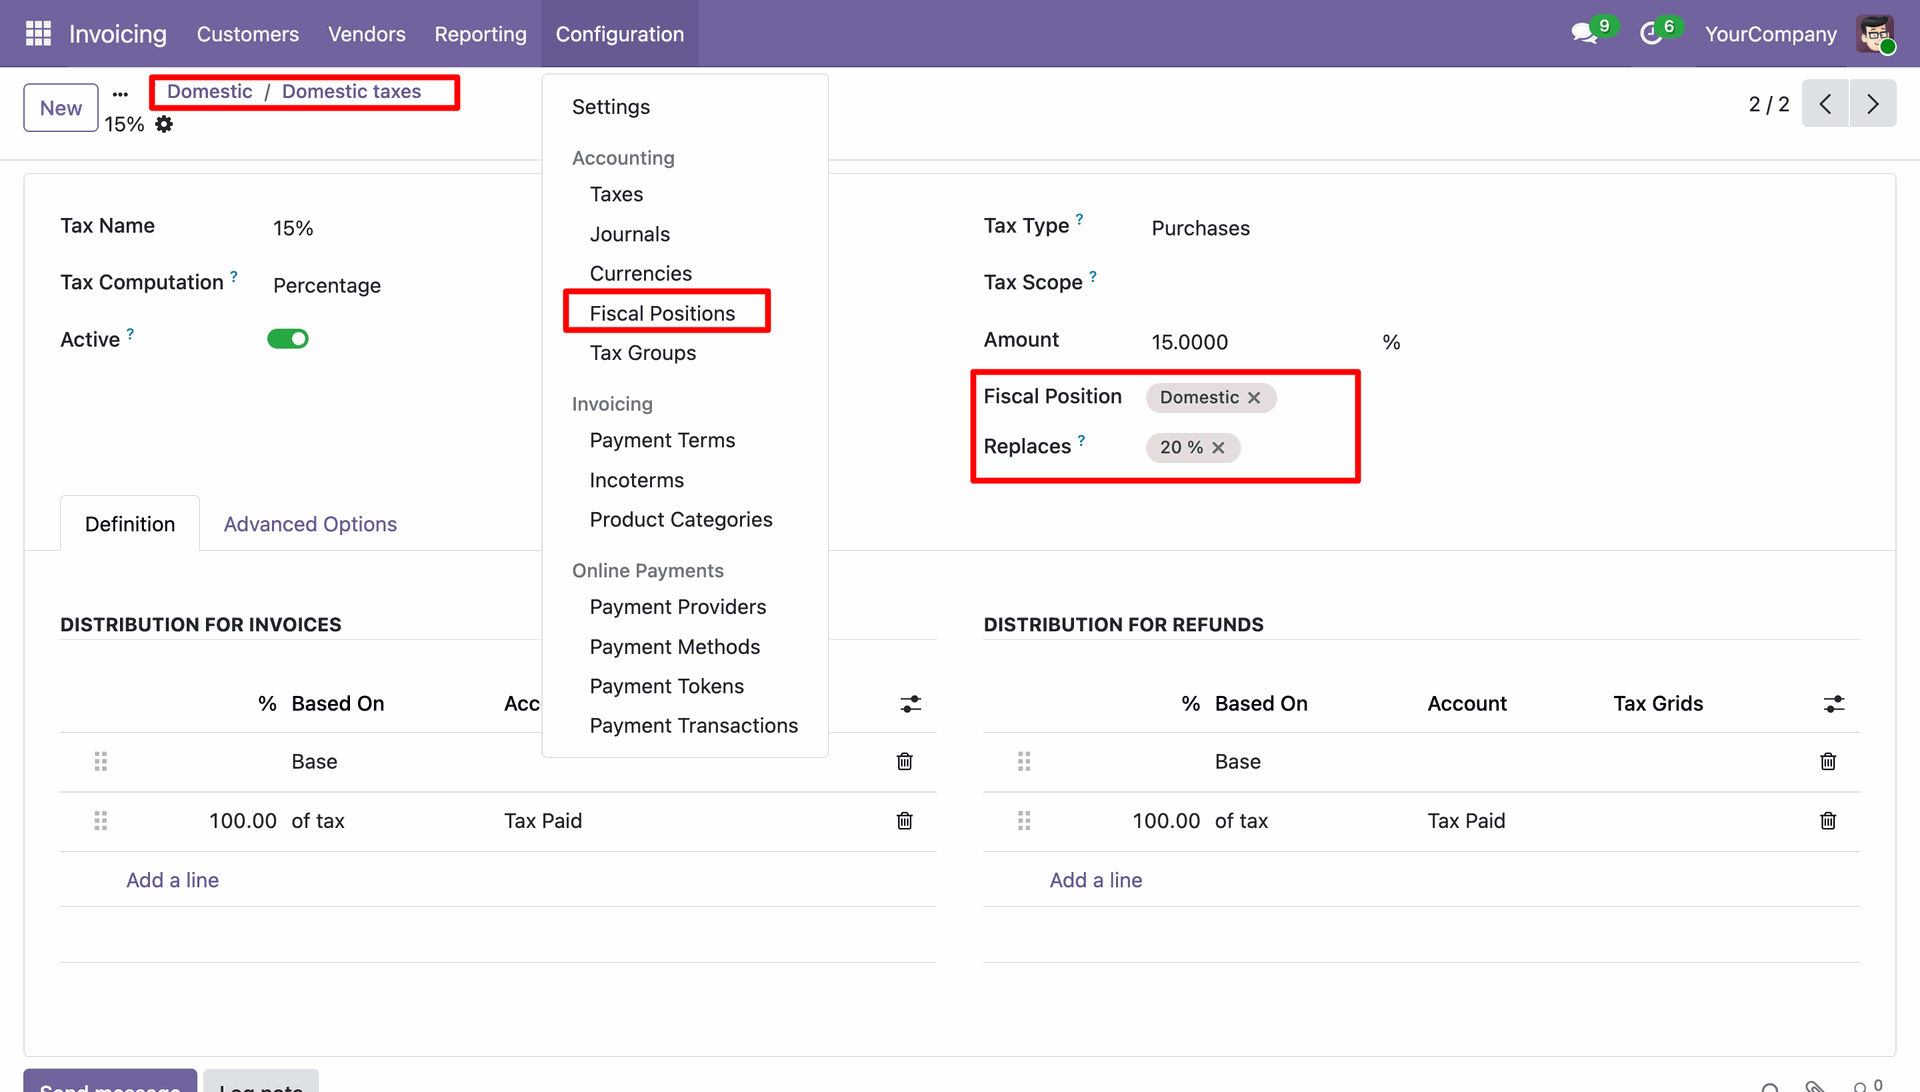1920x1092 pixels.
Task: Go to the previous record arrow
Action: pos(1825,104)
